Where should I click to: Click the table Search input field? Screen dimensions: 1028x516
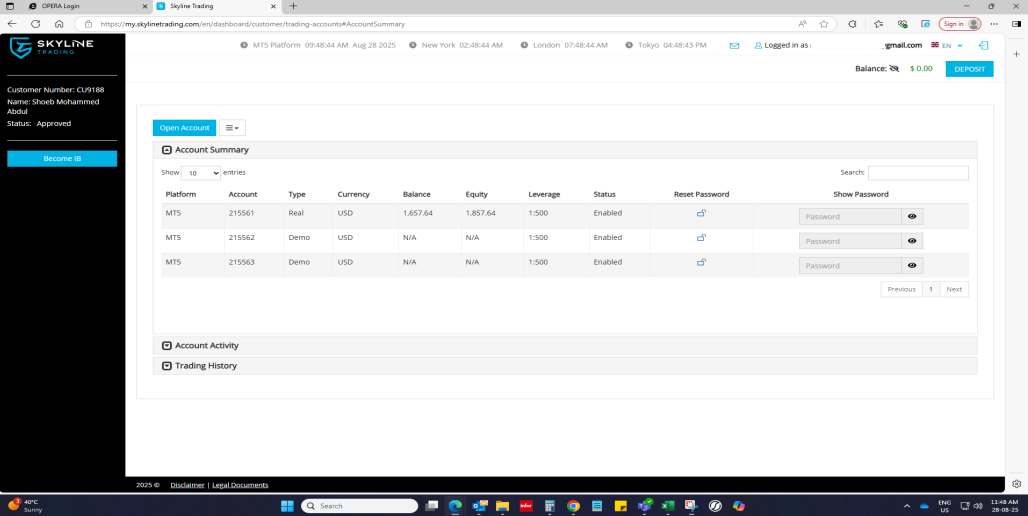coord(918,173)
